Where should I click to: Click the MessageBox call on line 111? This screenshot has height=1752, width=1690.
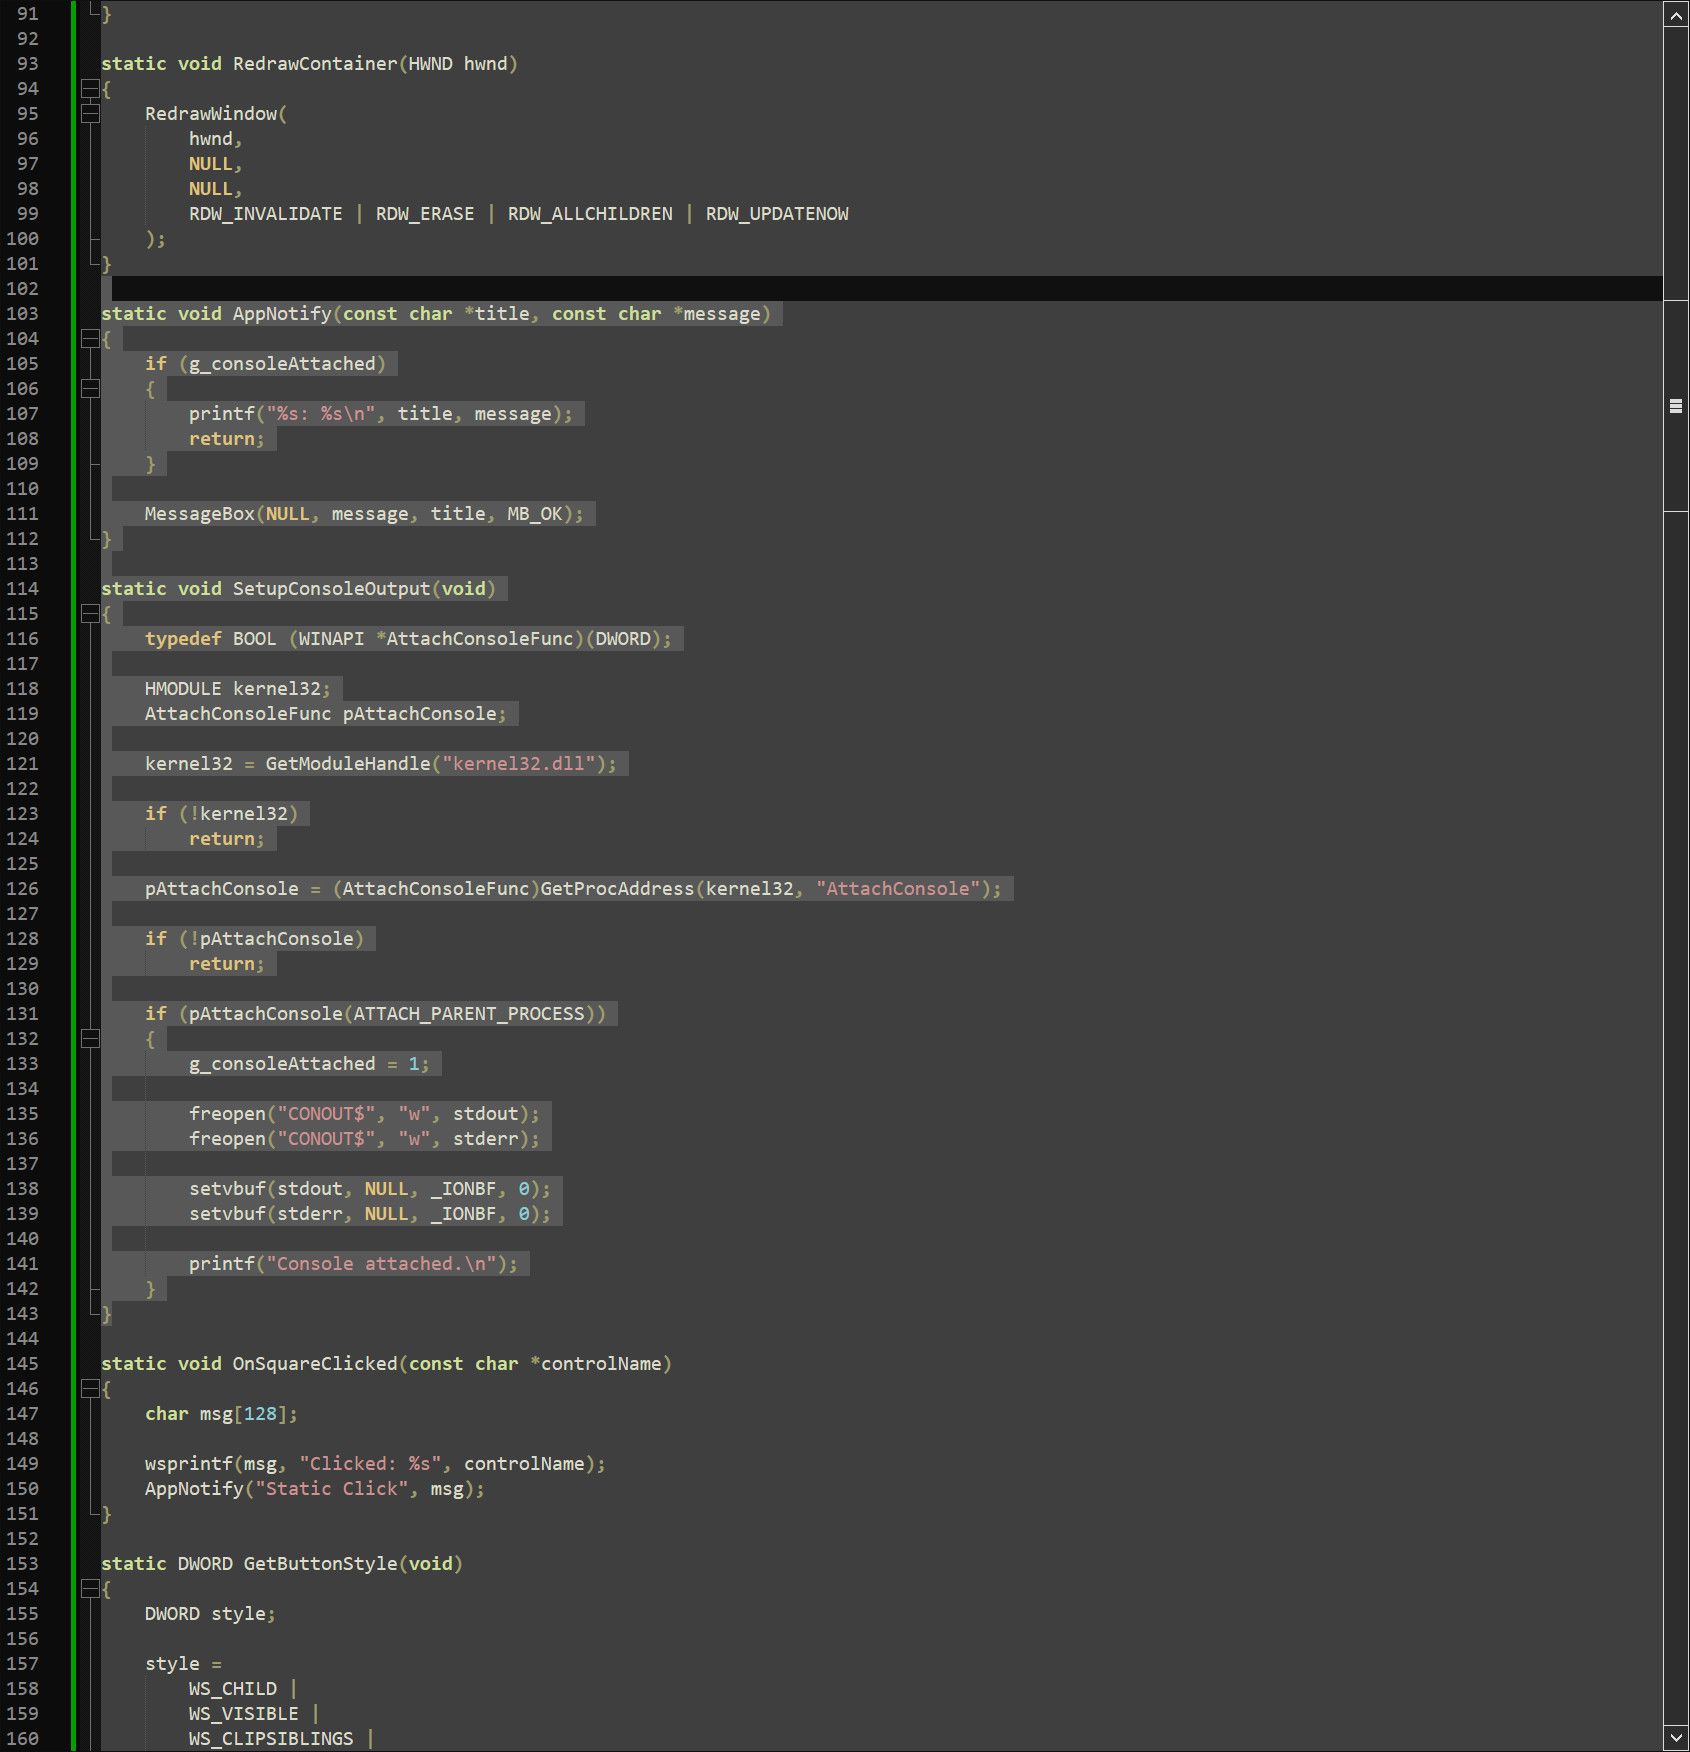pos(200,514)
